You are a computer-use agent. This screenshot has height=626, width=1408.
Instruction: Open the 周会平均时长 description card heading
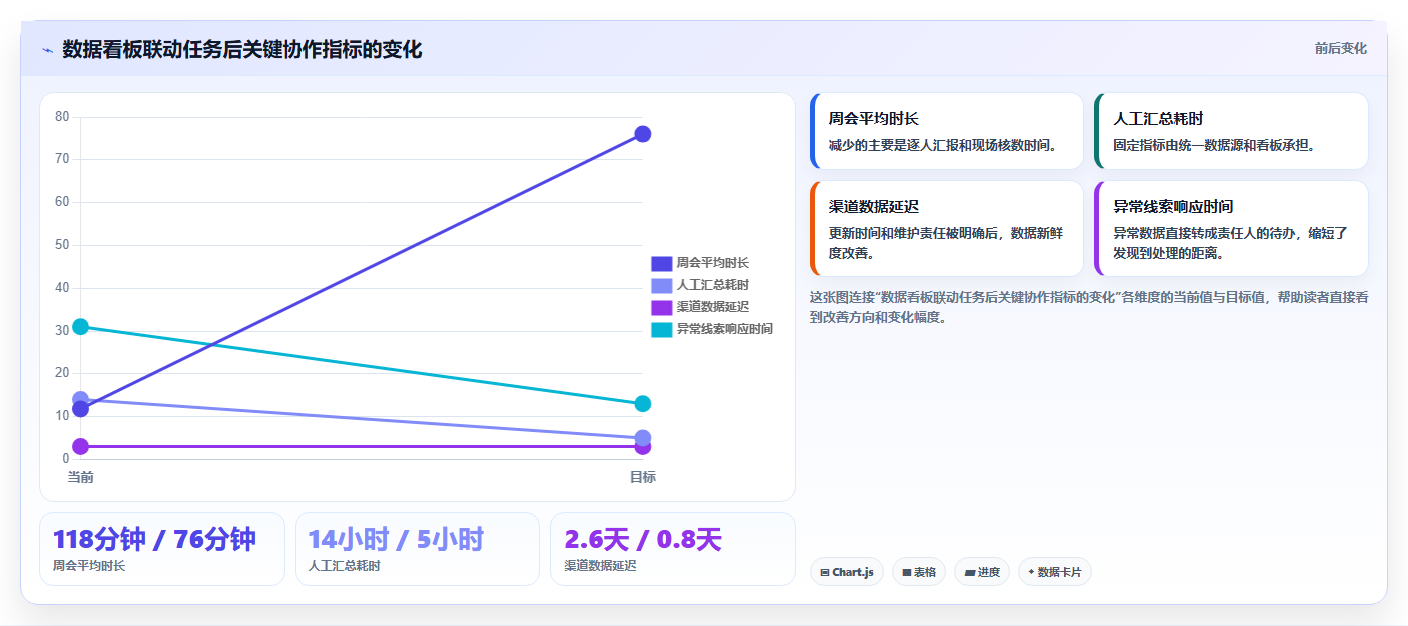[873, 119]
